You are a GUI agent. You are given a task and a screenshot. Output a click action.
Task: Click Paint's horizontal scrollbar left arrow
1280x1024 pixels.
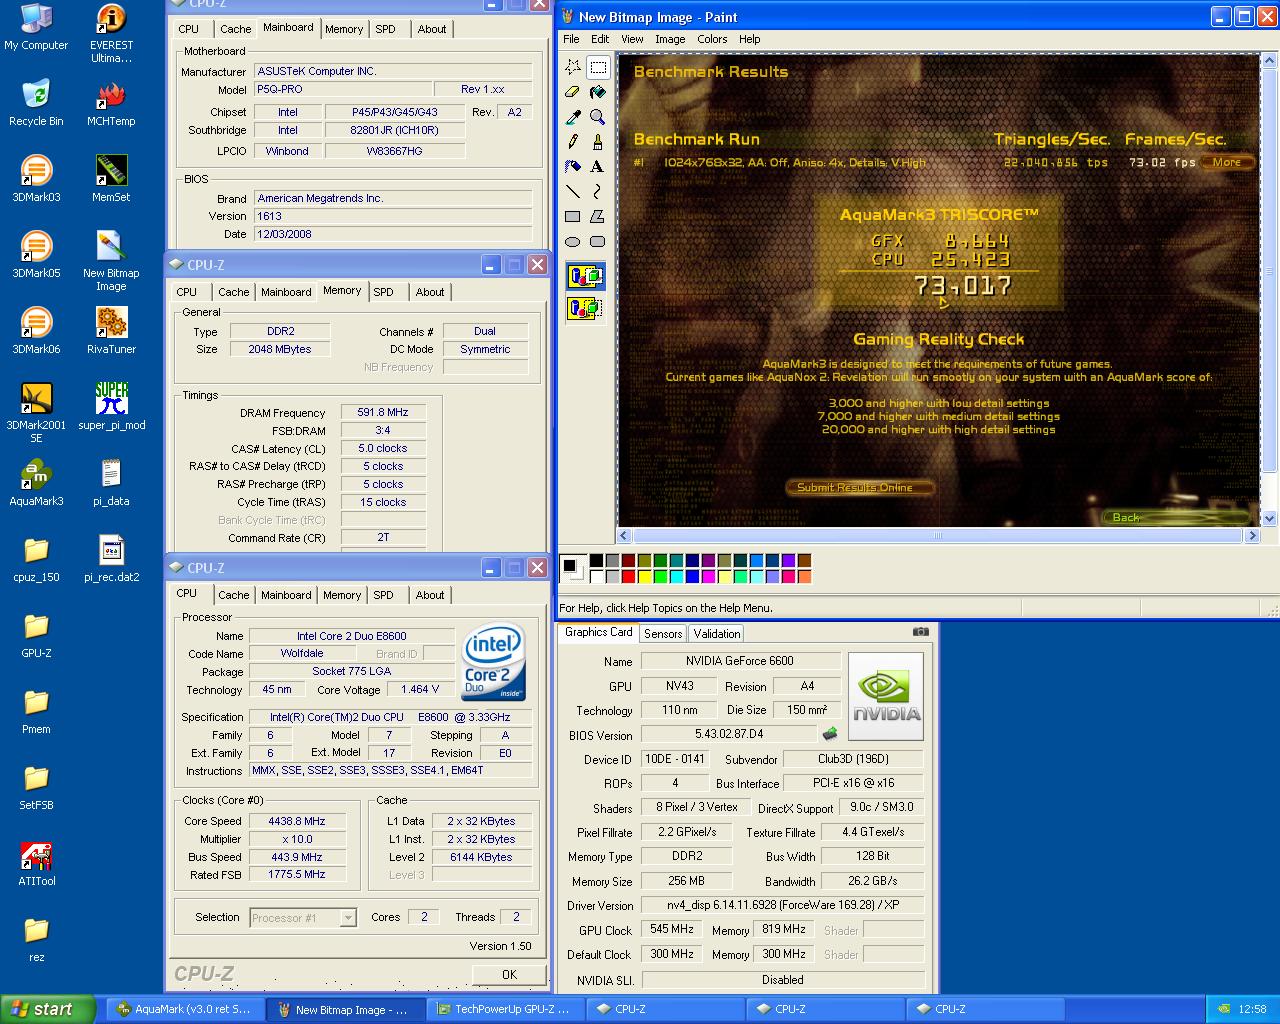625,536
